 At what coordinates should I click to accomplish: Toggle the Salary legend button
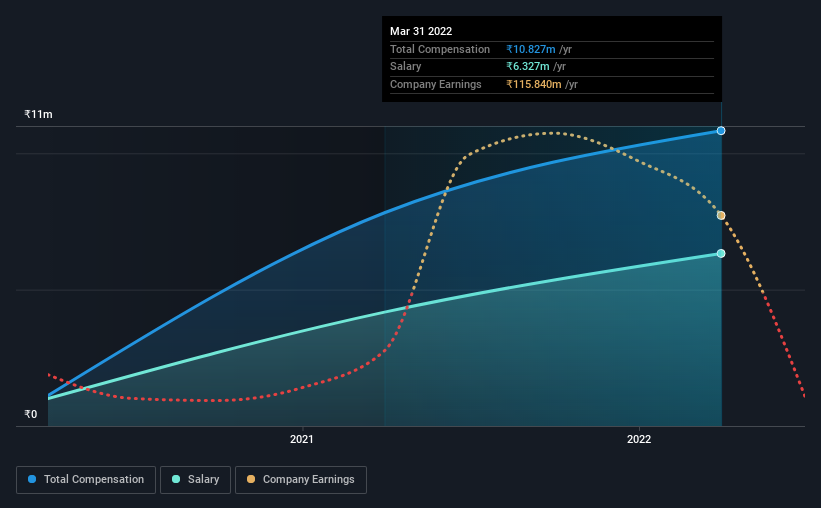tap(195, 480)
